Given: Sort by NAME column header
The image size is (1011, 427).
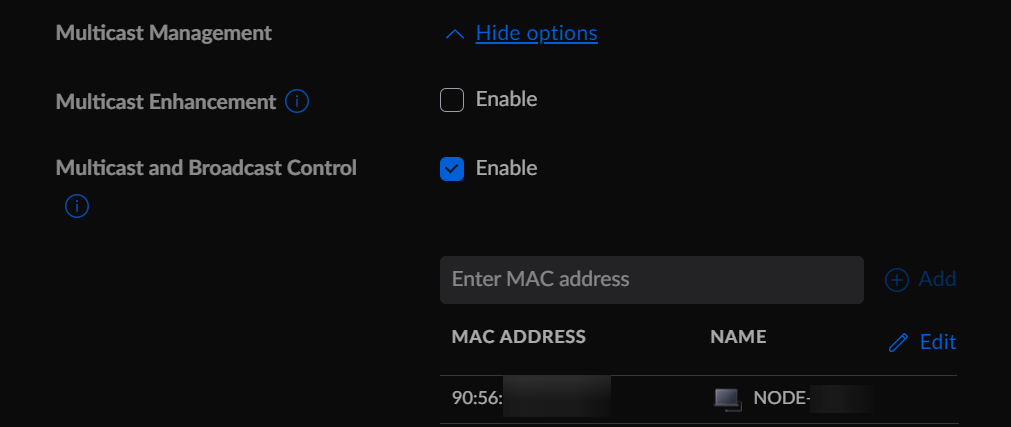Looking at the screenshot, I should coord(738,337).
